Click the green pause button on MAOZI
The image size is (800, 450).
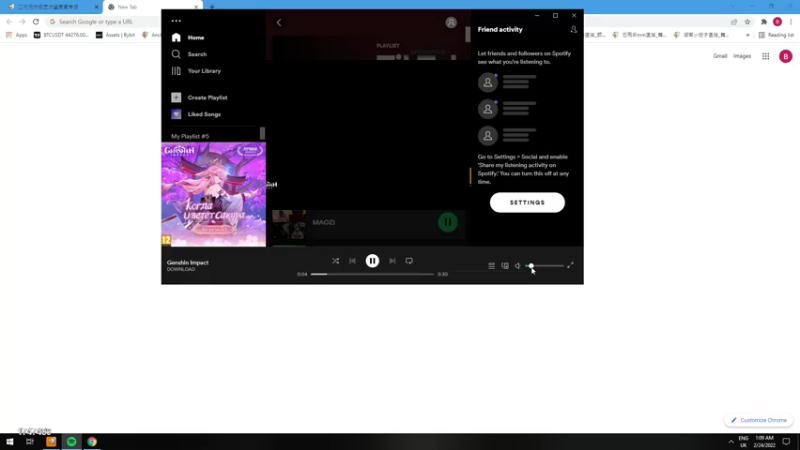(x=447, y=222)
